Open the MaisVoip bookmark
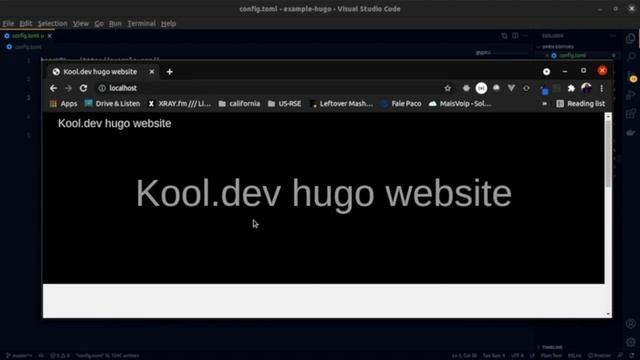640x360 pixels. [x=460, y=104]
